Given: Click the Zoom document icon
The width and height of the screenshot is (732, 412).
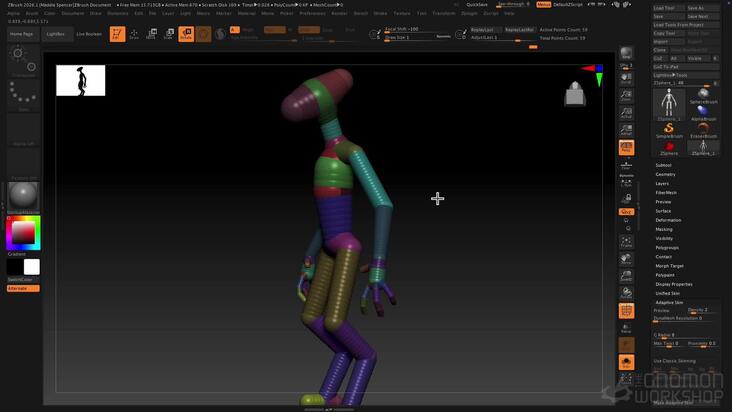Looking at the screenshot, I should tap(626, 96).
